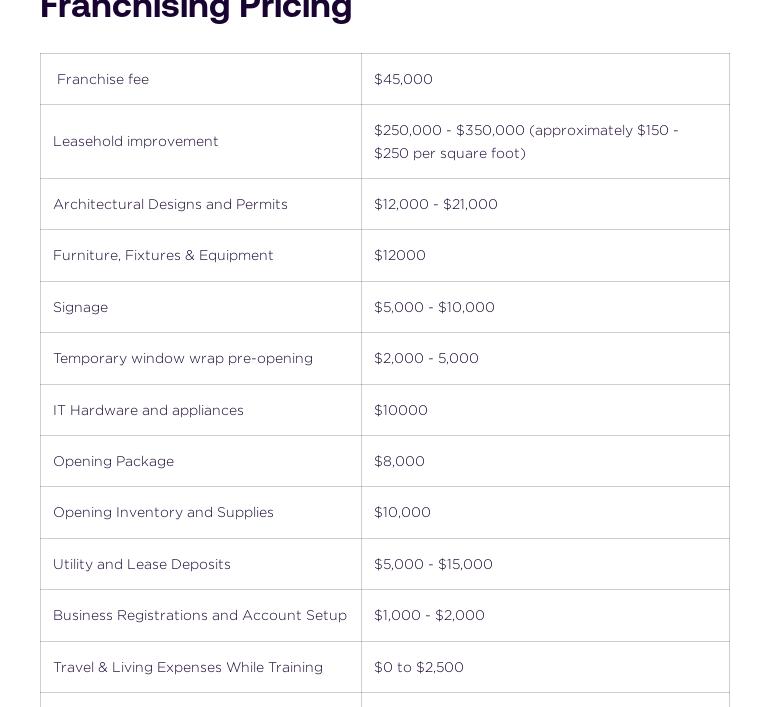Click the Opening Package row label
Viewport: 770px width, 707px height.
coord(113,461)
